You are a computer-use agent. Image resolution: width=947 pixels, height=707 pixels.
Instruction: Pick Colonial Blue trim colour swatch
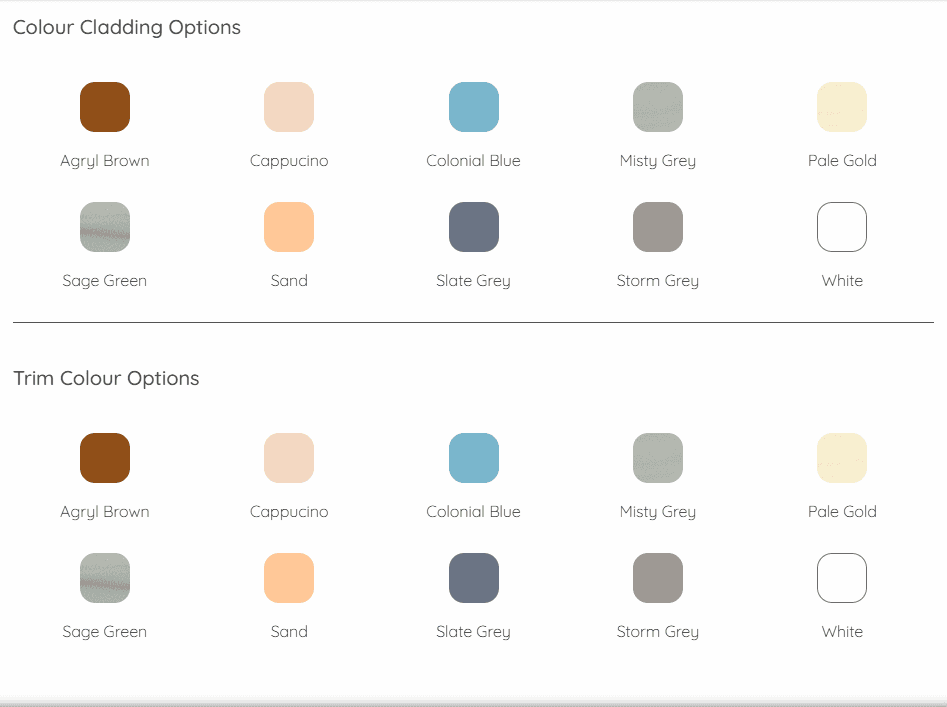point(474,458)
